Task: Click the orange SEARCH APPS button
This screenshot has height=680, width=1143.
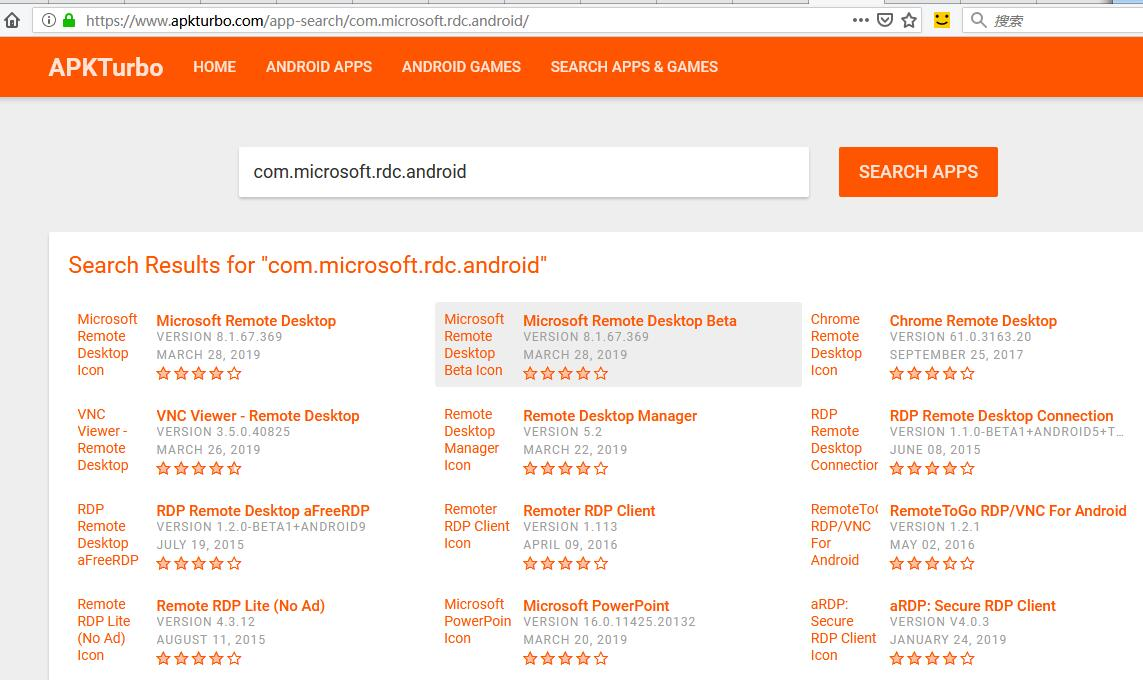Action: 918,172
